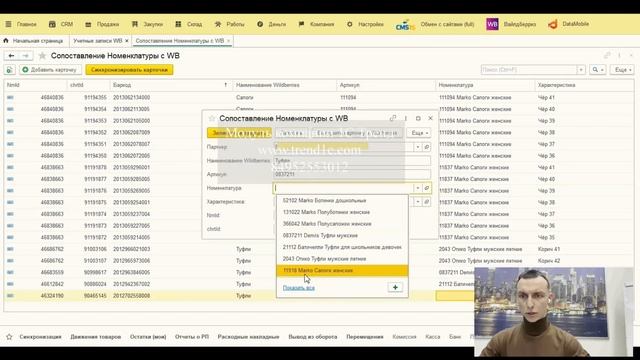This screenshot has width=640, height=360.
Task: Open the Номенклатура field's linked item icon
Action: tap(427, 188)
